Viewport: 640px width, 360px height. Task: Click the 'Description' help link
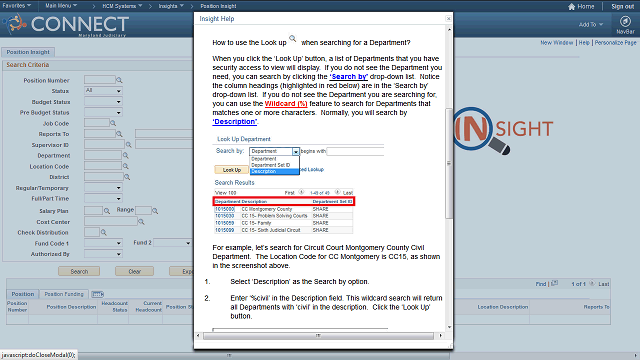point(235,121)
